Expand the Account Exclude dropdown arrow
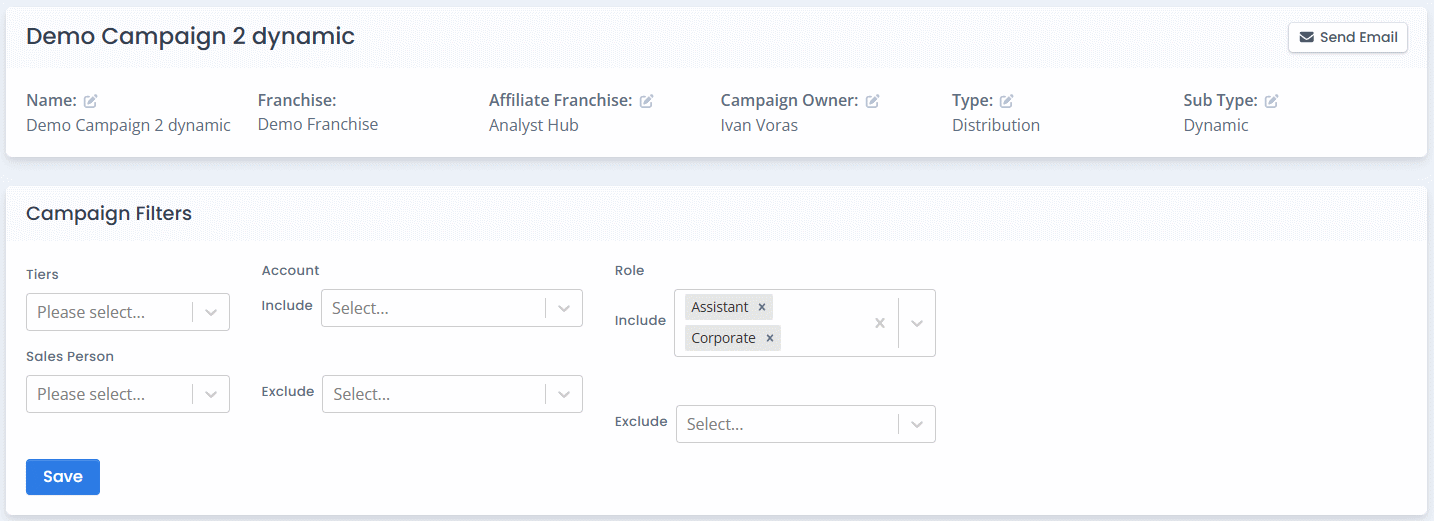 (x=564, y=395)
